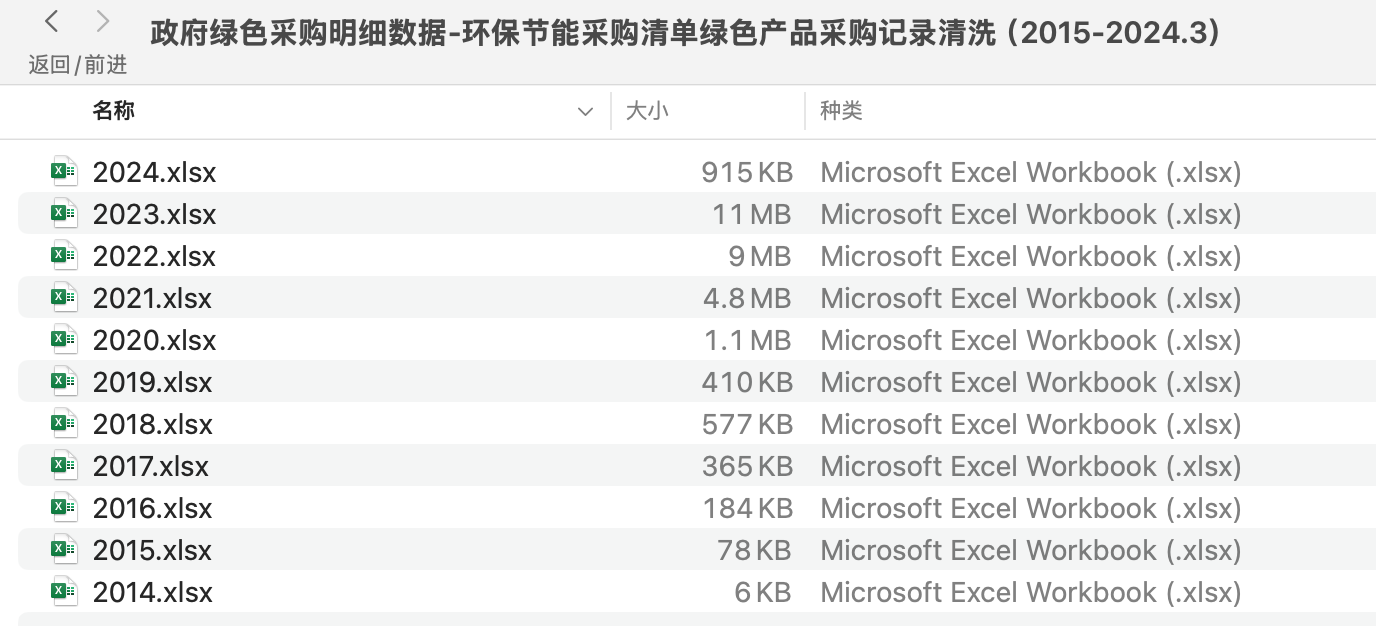Select the 2015.xlsx Excel icon
1376x626 pixels.
64,550
